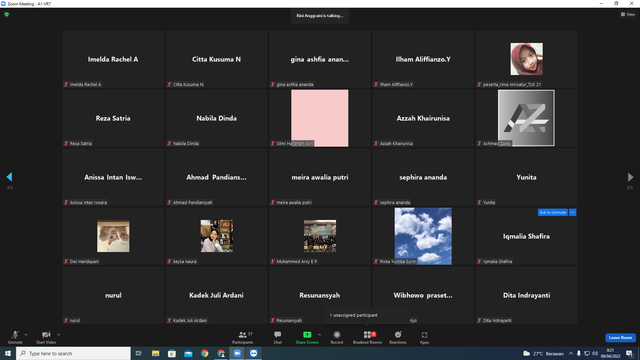Open Windows Start menu
This screenshot has width=640, height=360.
tap(8, 353)
